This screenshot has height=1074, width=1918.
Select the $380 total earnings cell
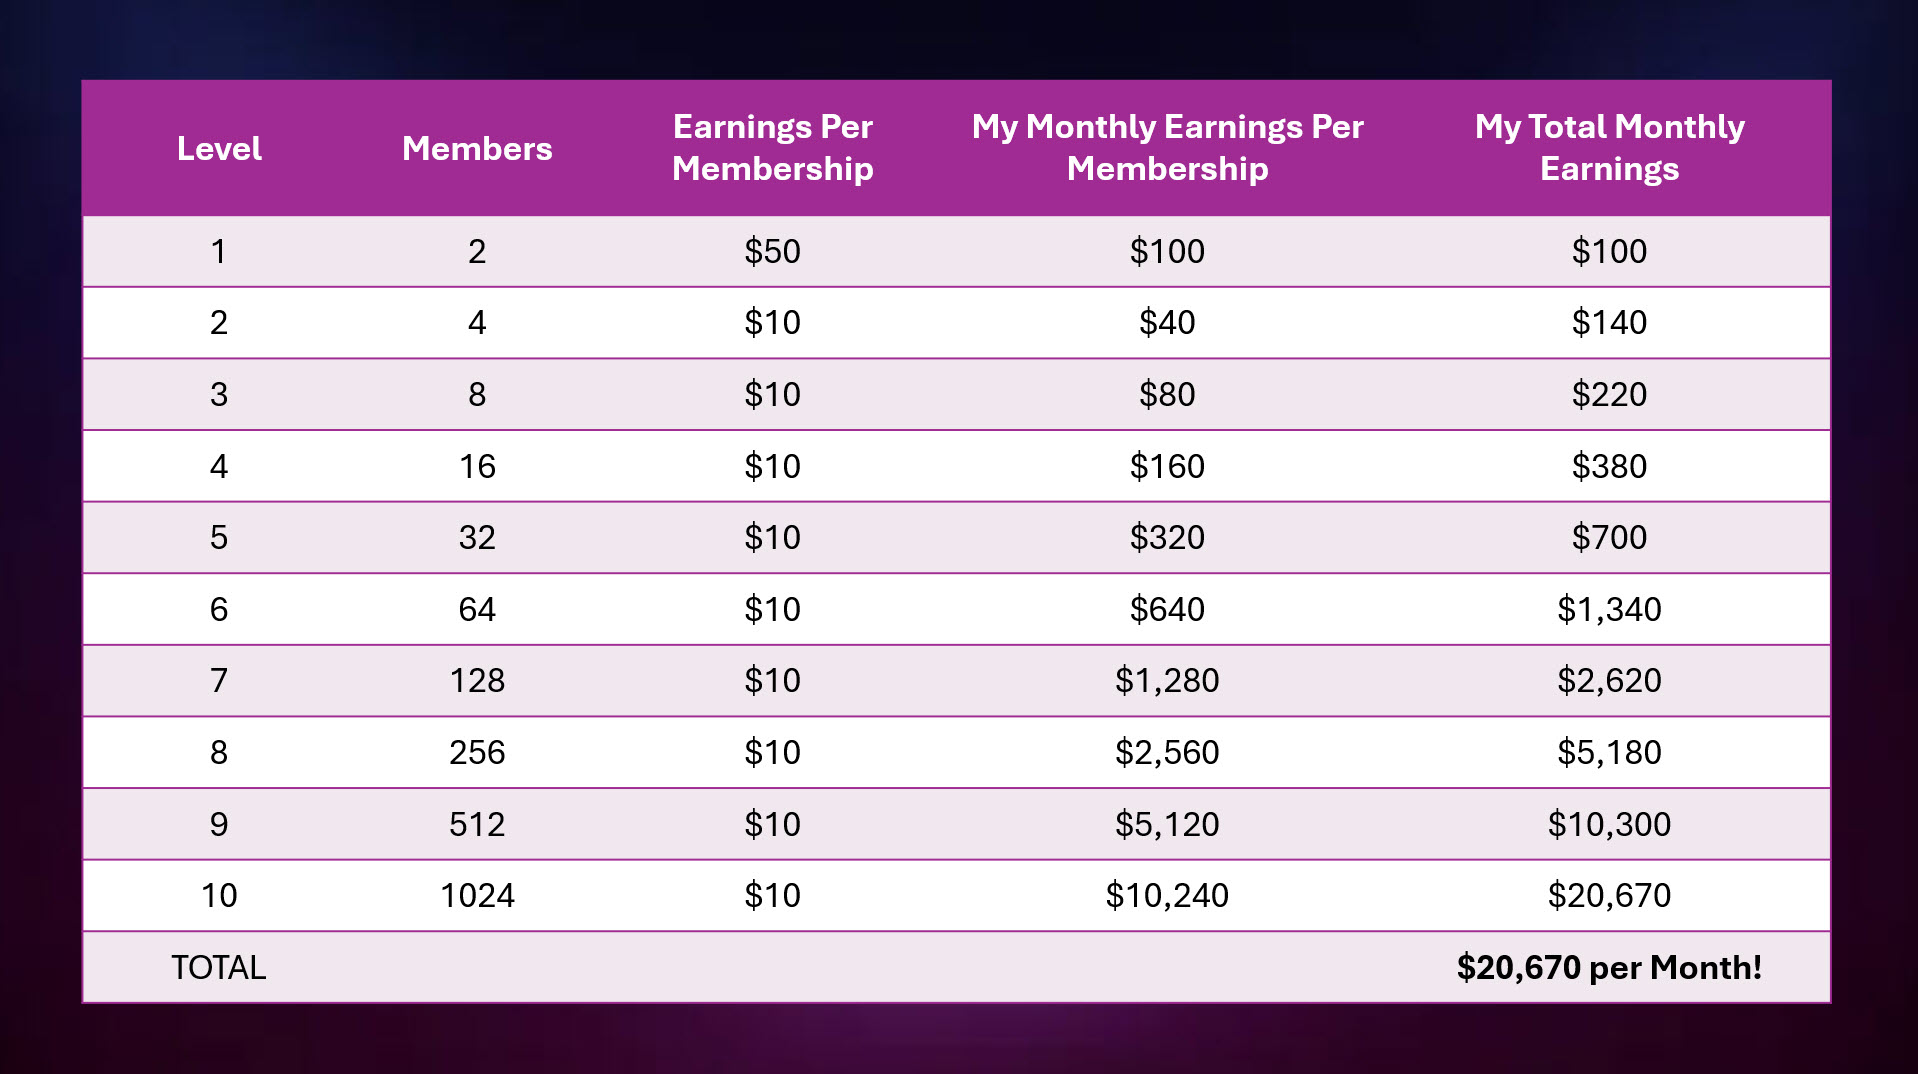[x=1609, y=466]
